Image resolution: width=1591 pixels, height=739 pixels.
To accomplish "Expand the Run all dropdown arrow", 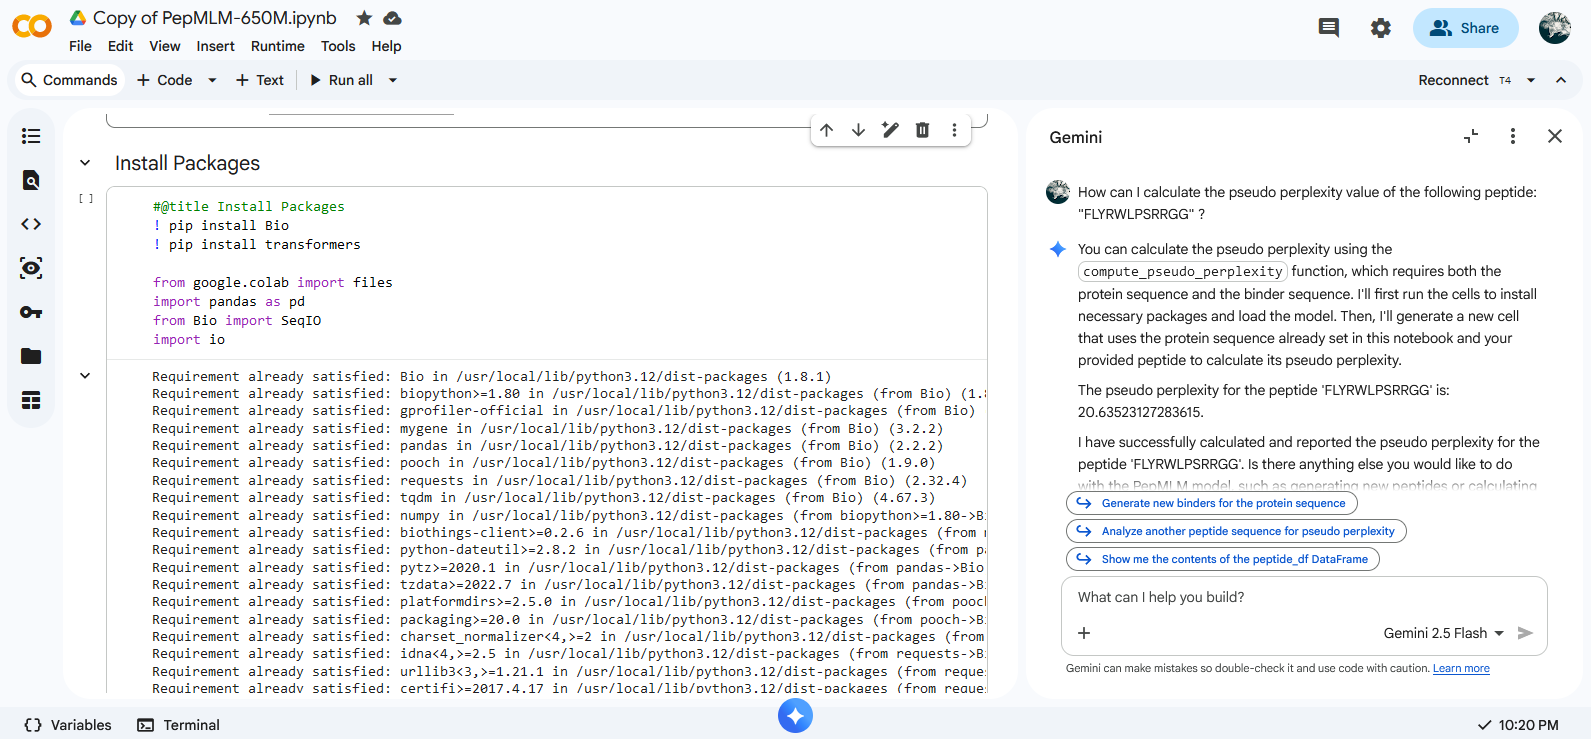I will pos(393,80).
